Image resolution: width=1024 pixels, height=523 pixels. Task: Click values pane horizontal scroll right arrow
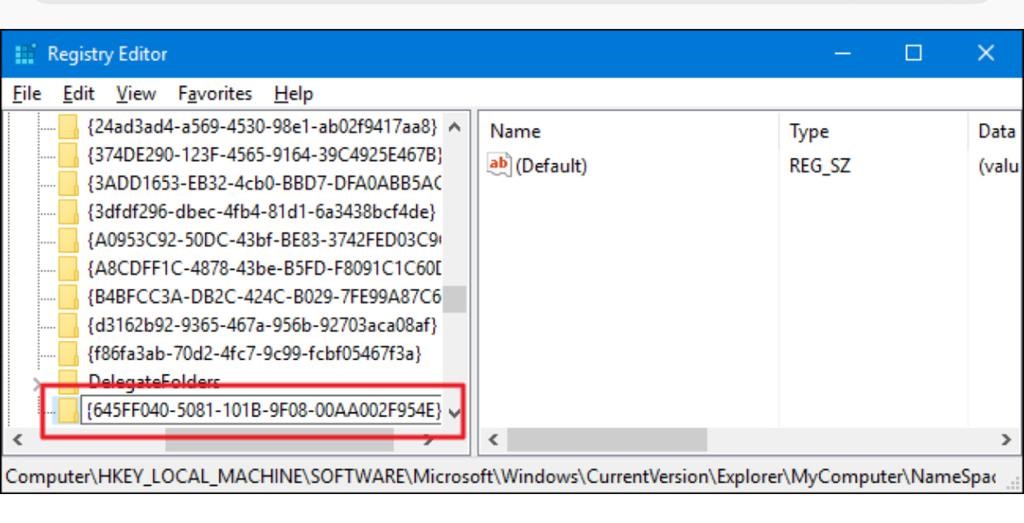pyautogui.click(x=1006, y=440)
